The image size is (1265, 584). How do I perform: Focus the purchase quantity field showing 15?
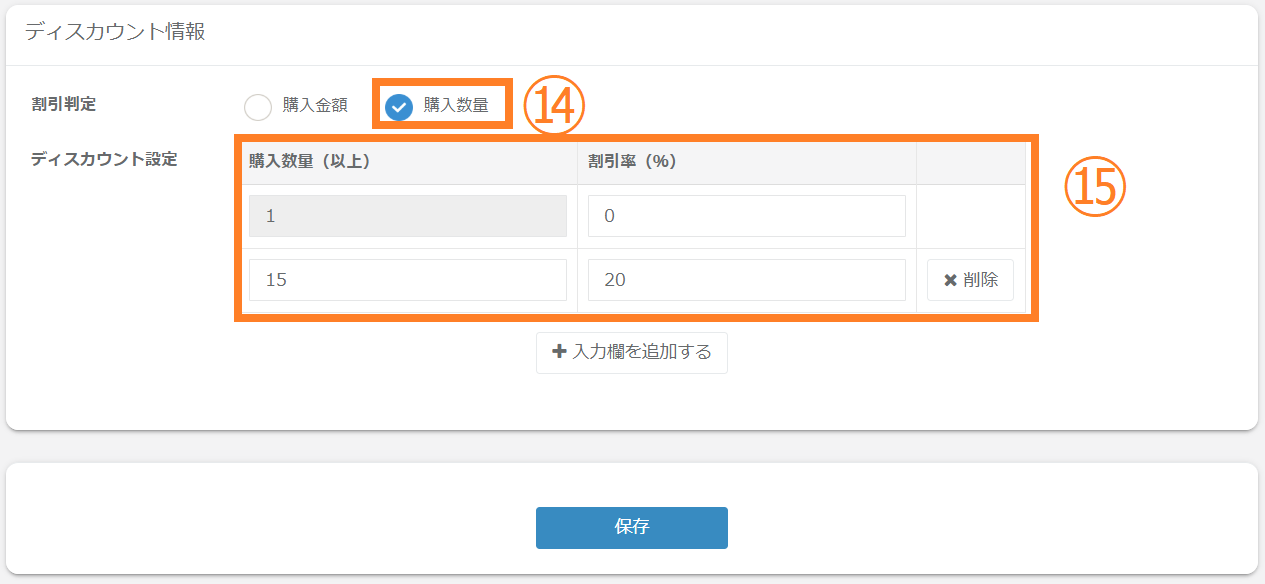(408, 280)
